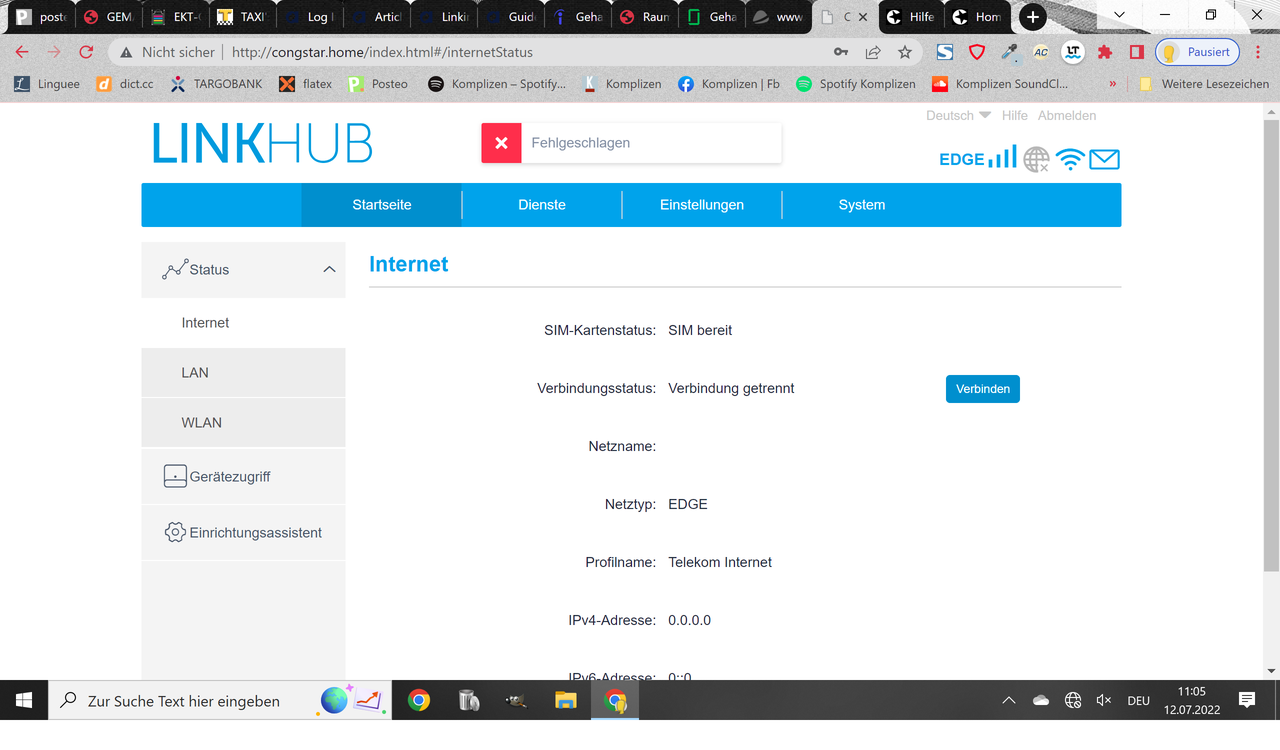Click the Abmelden logout link

click(1066, 116)
